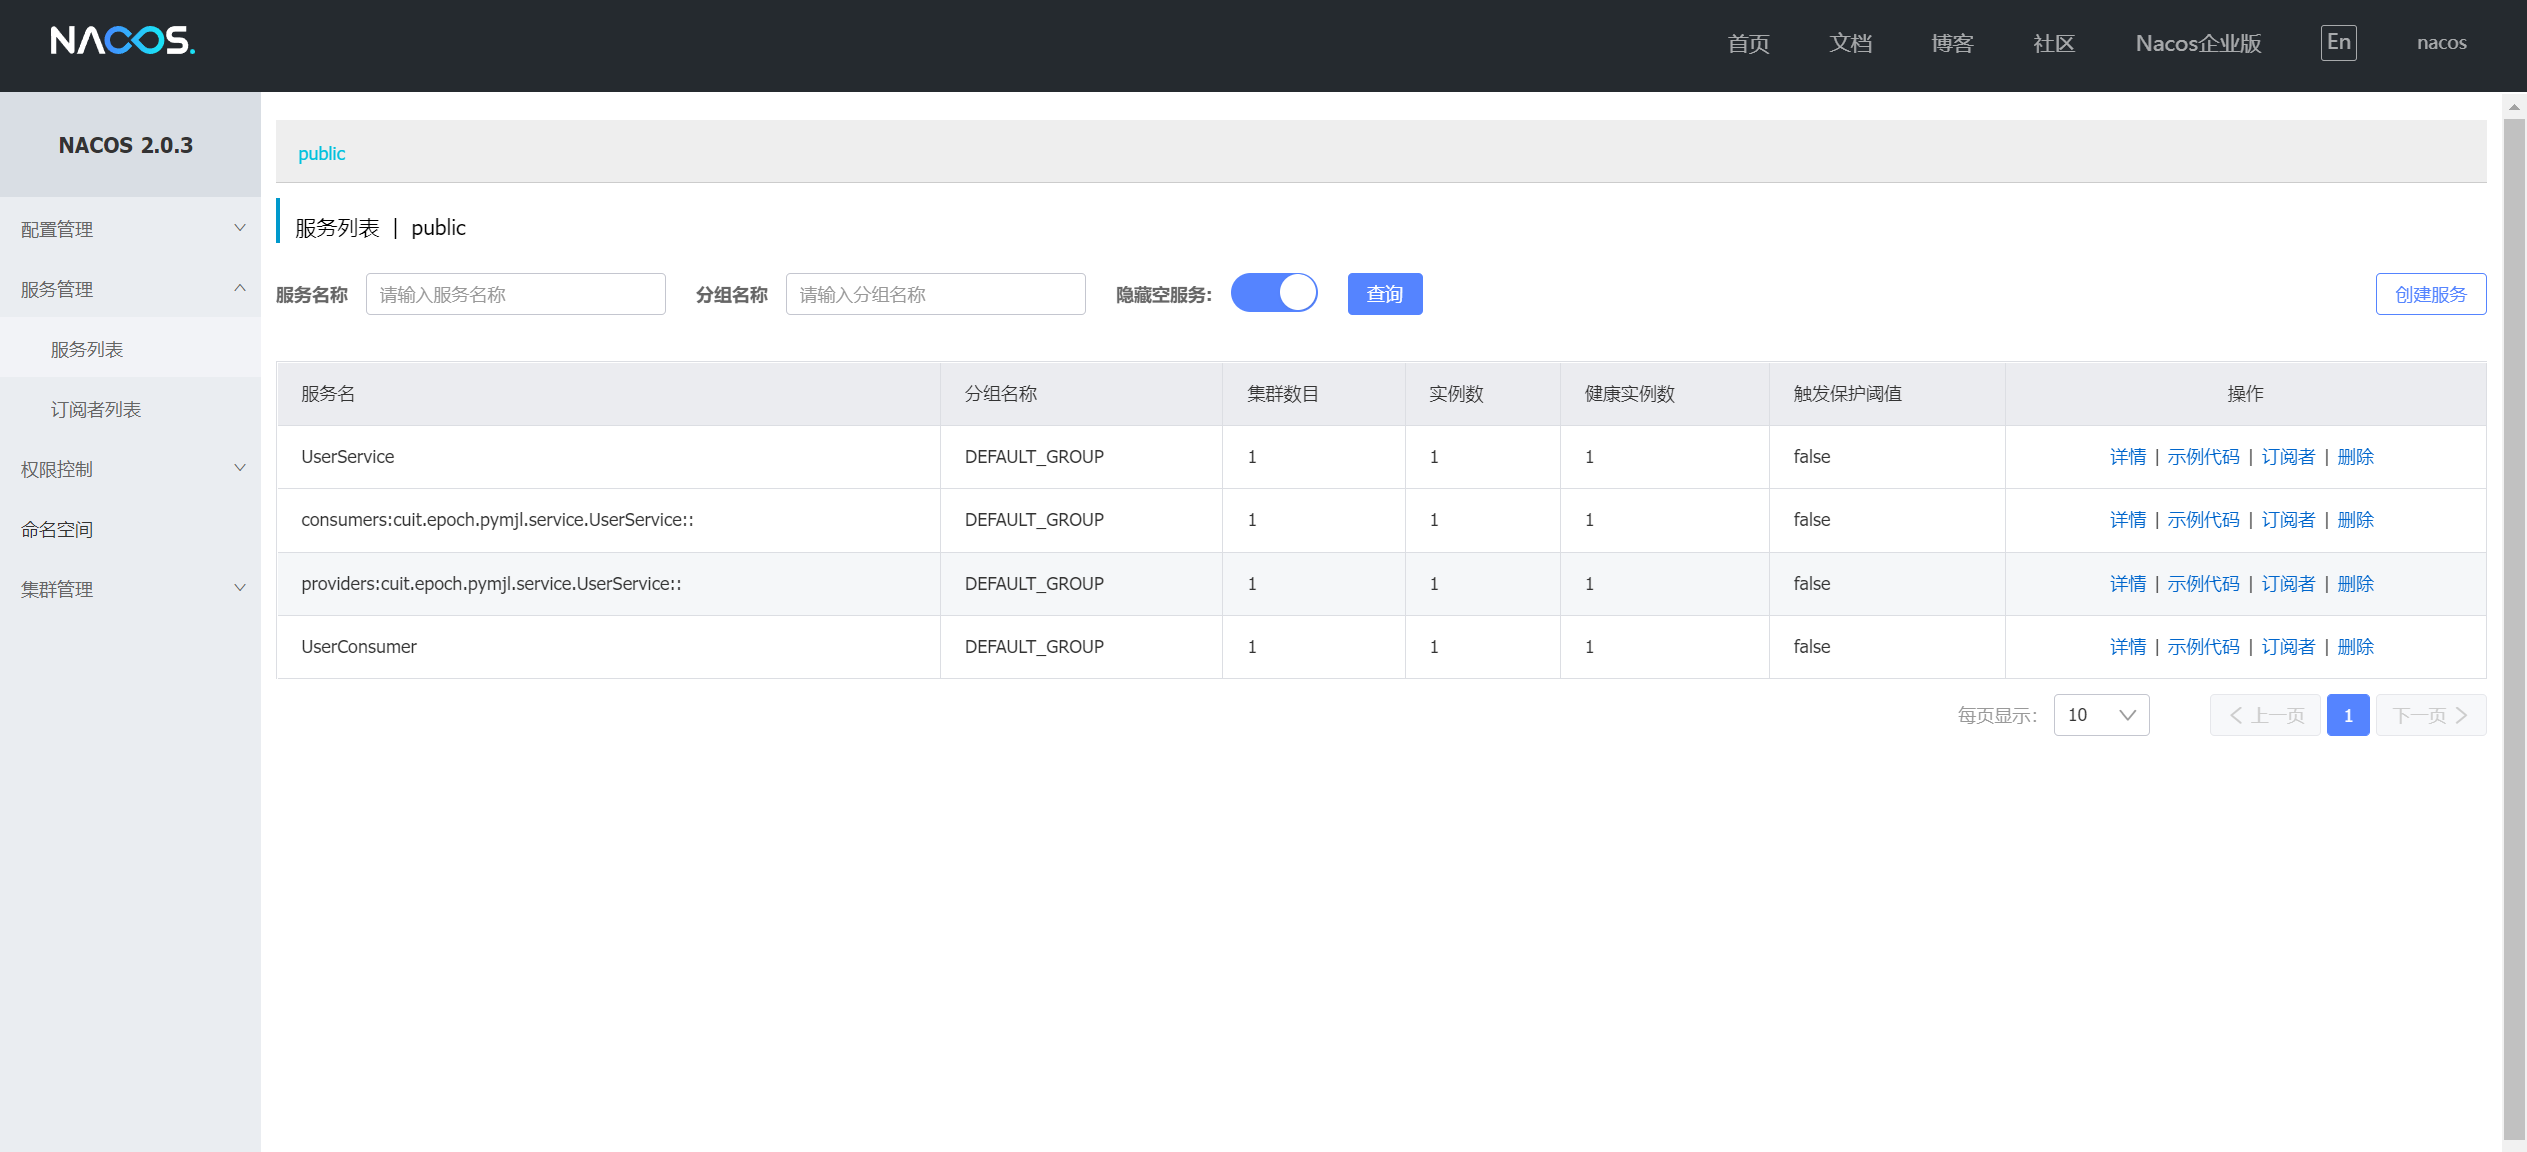Click the NACOS logo
This screenshot has width=2527, height=1152.
coord(123,40)
